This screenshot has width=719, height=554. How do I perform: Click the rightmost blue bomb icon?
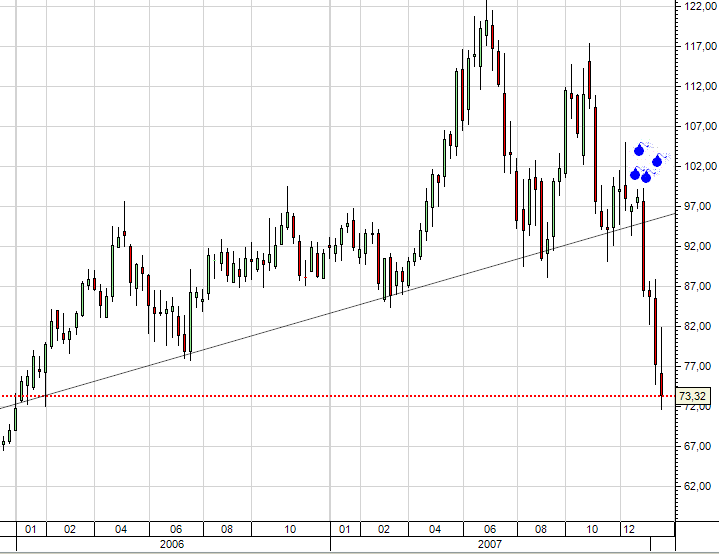(x=657, y=161)
